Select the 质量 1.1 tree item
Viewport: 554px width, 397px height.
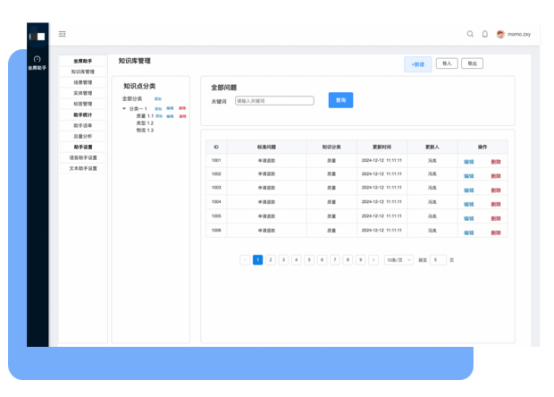[x=145, y=116]
